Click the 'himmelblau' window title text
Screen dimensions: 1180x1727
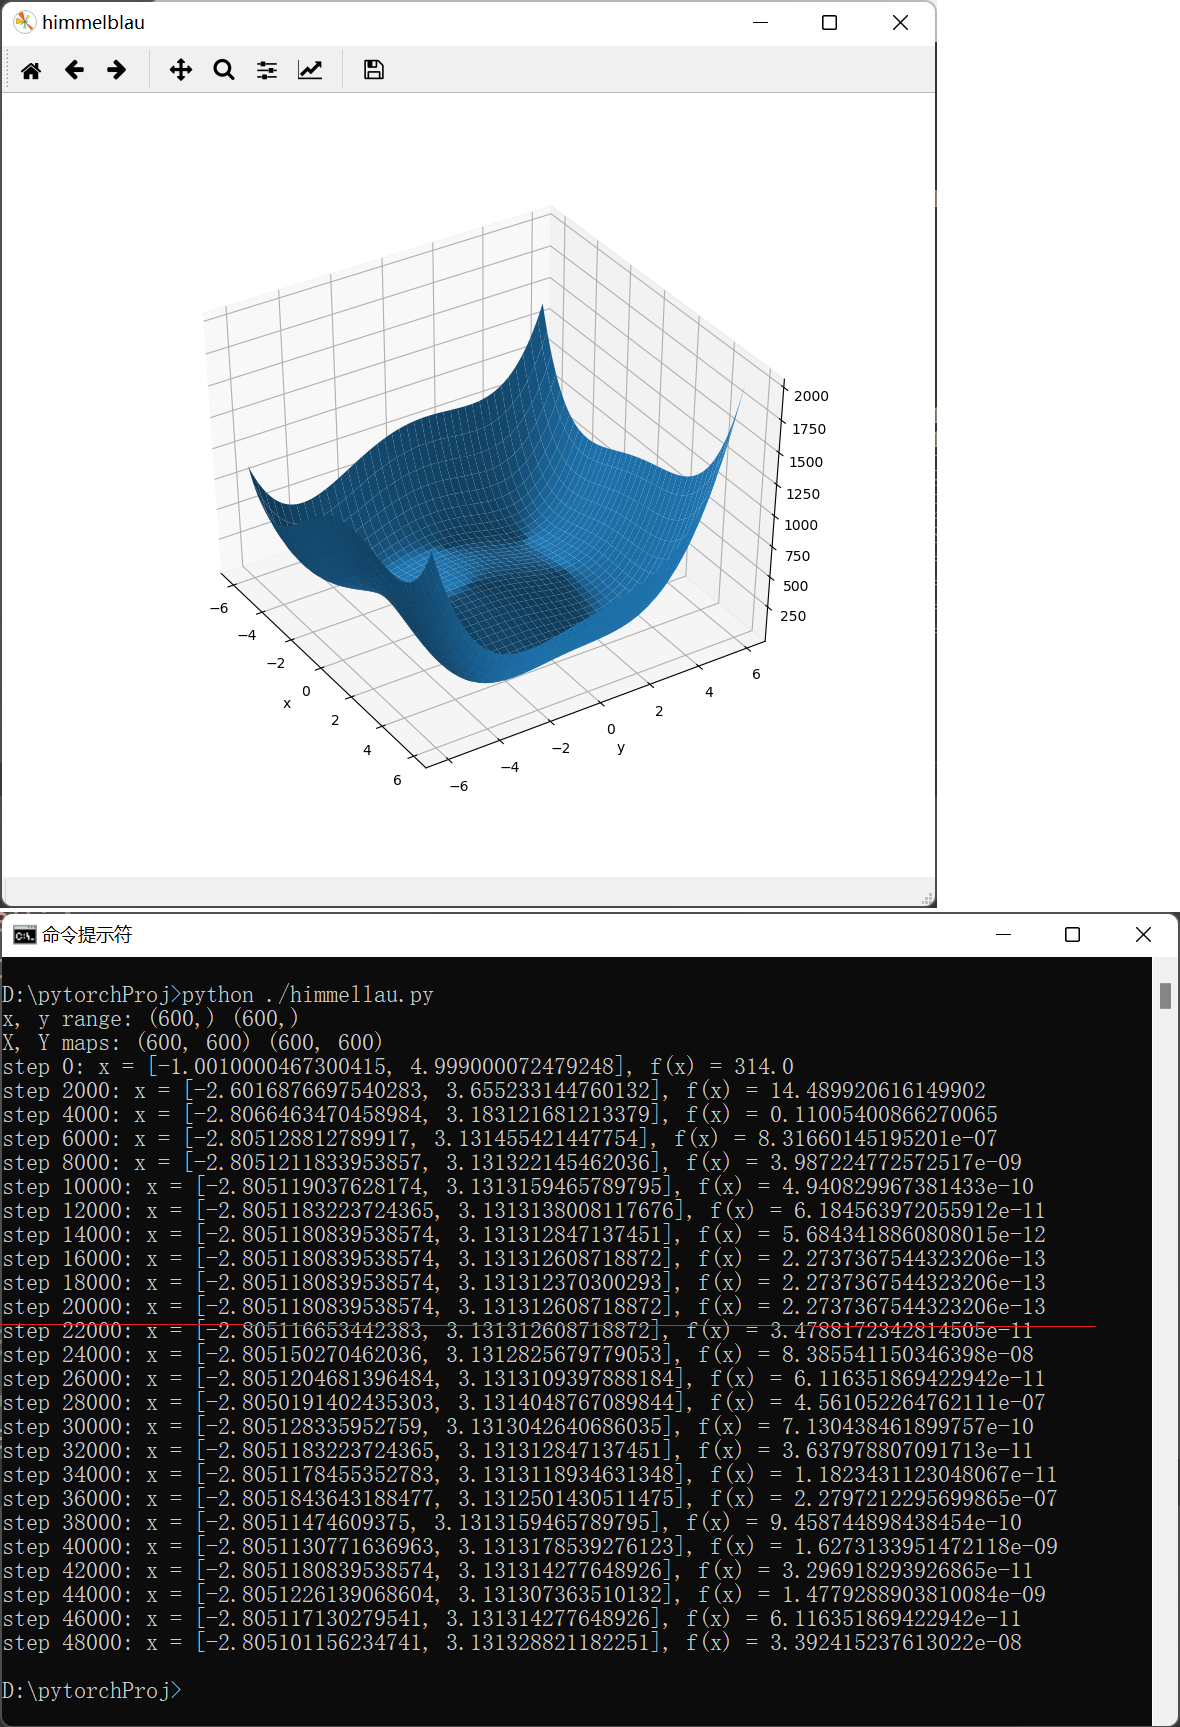[x=93, y=22]
